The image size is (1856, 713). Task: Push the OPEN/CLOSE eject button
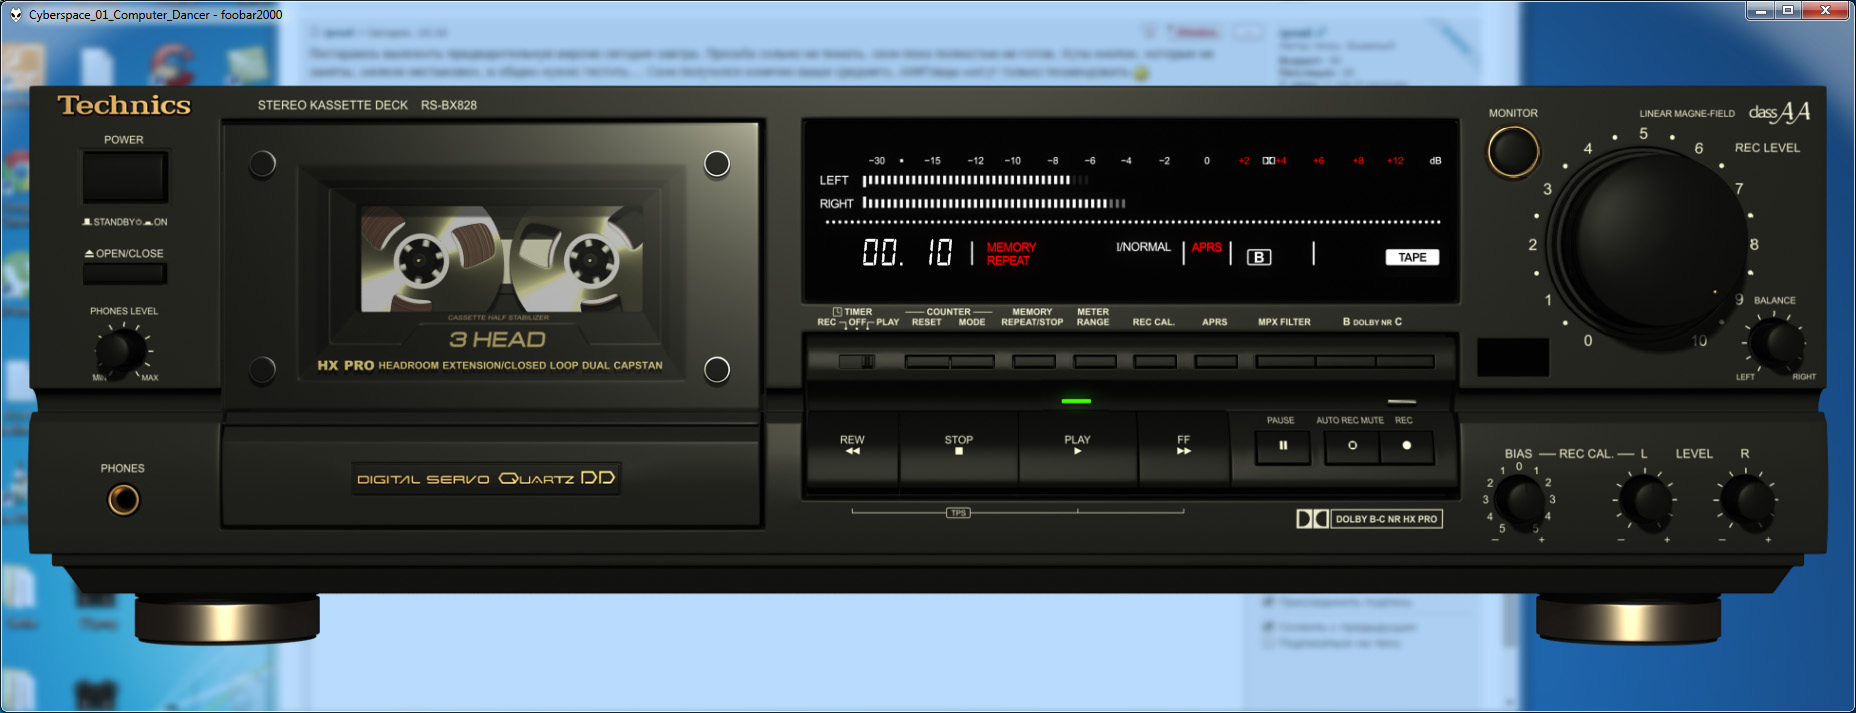[124, 273]
